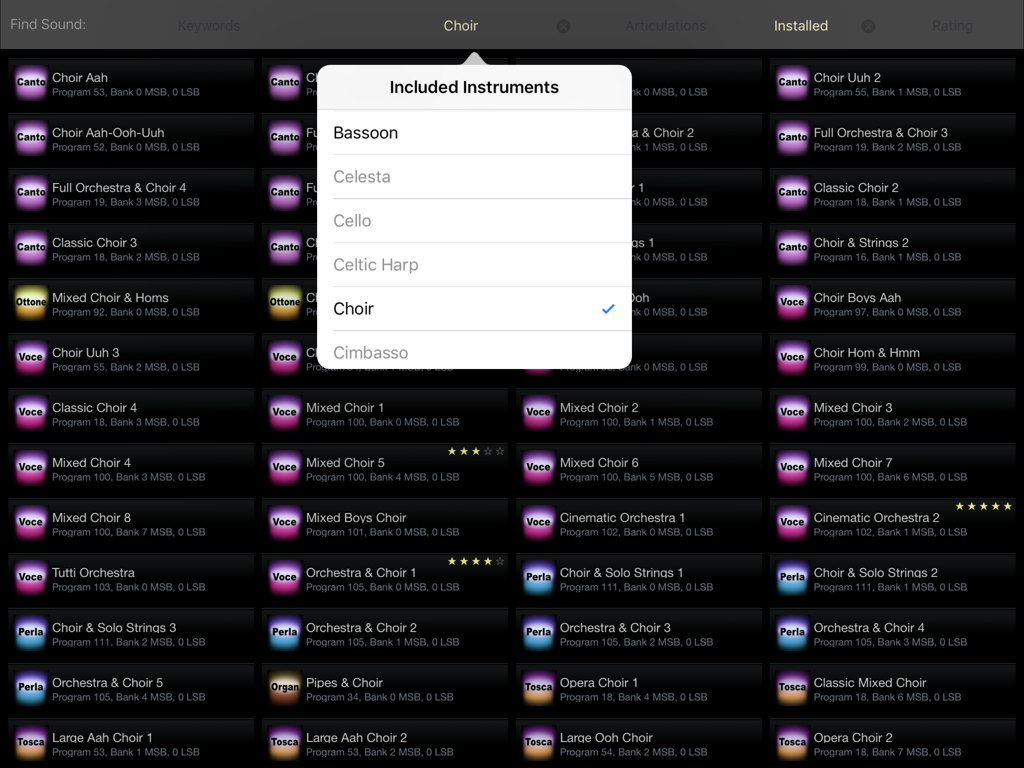
Task: Tap the Tosca icon beside Opera Choir 1
Action: 538,687
